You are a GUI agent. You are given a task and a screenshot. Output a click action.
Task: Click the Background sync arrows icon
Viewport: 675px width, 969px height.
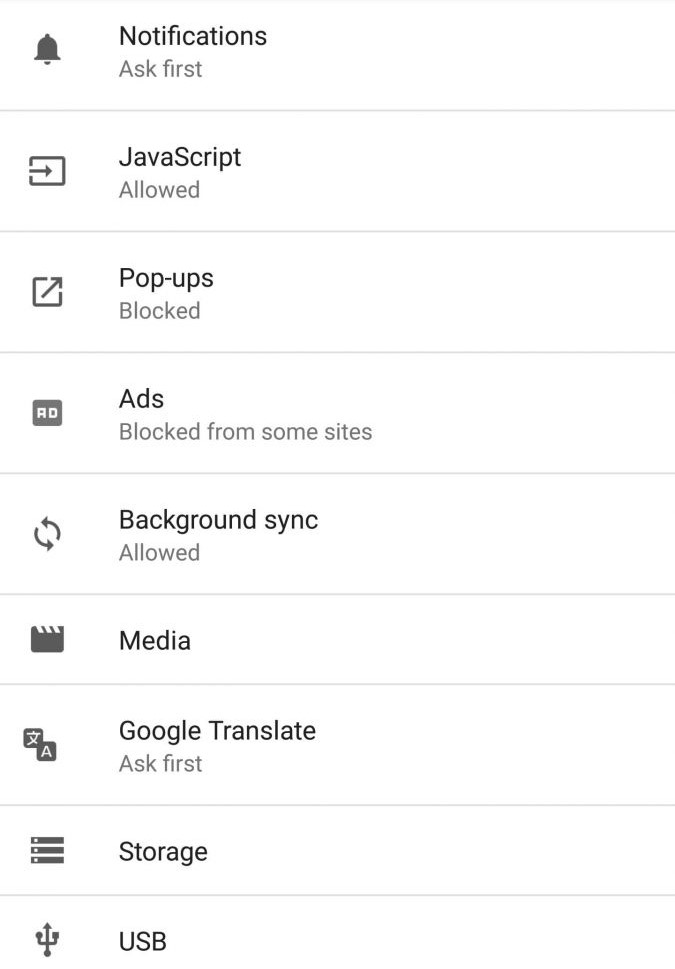point(47,534)
